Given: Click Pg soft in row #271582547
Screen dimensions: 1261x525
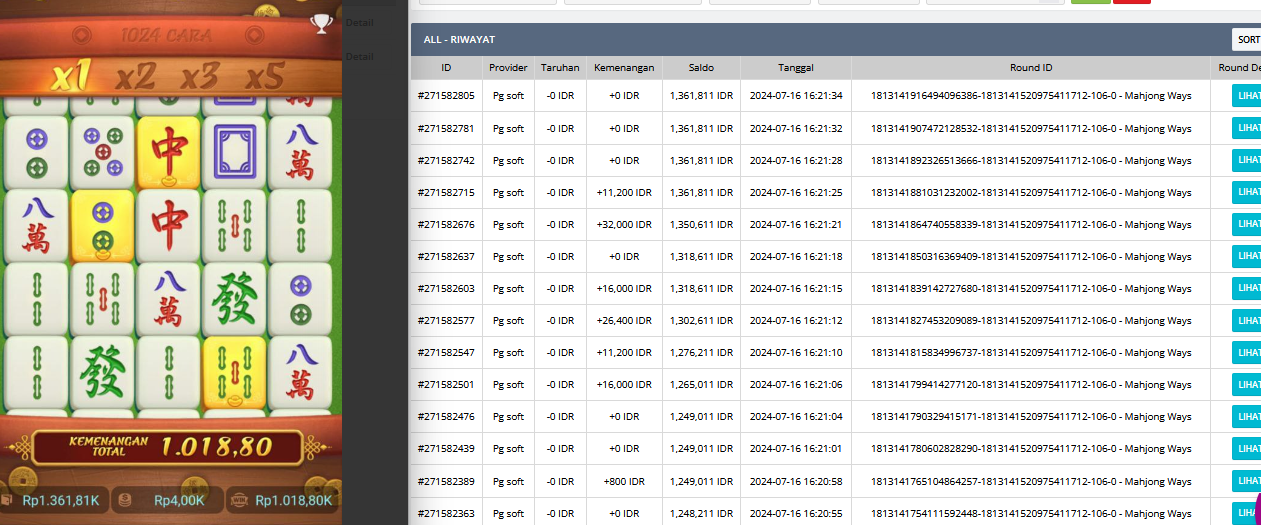Looking at the screenshot, I should [508, 353].
